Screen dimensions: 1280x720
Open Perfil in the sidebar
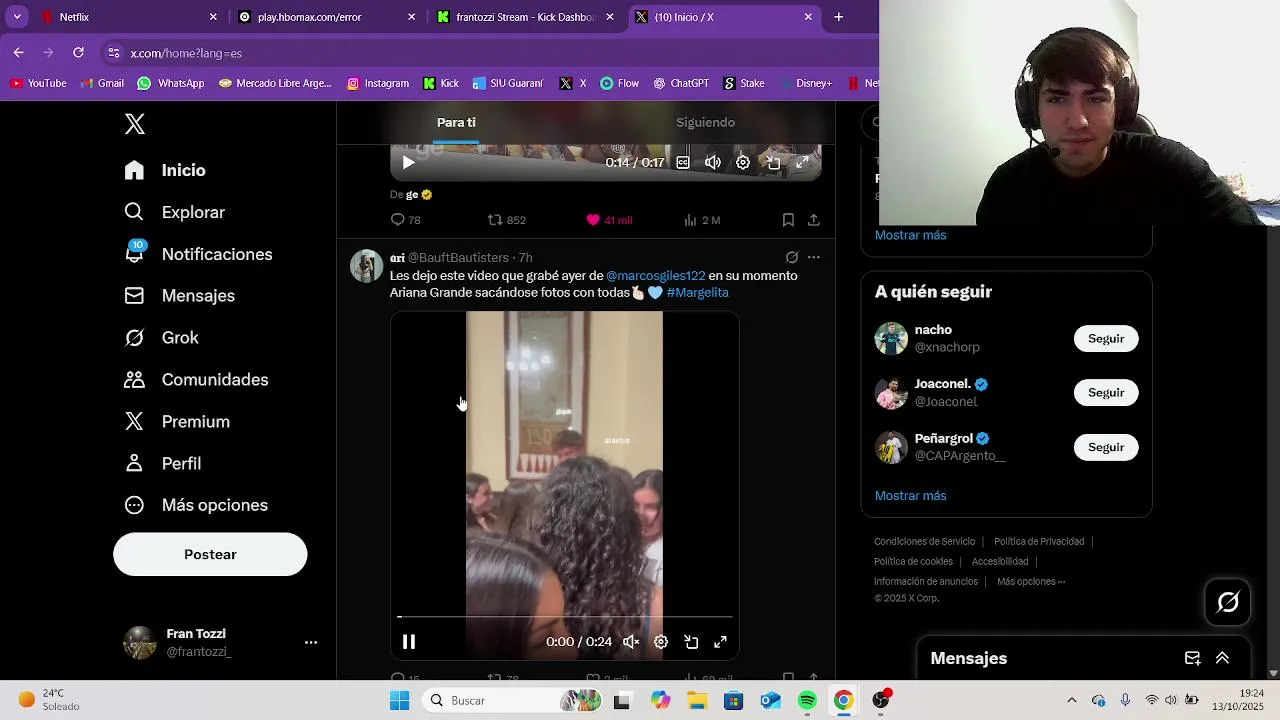coord(162,464)
